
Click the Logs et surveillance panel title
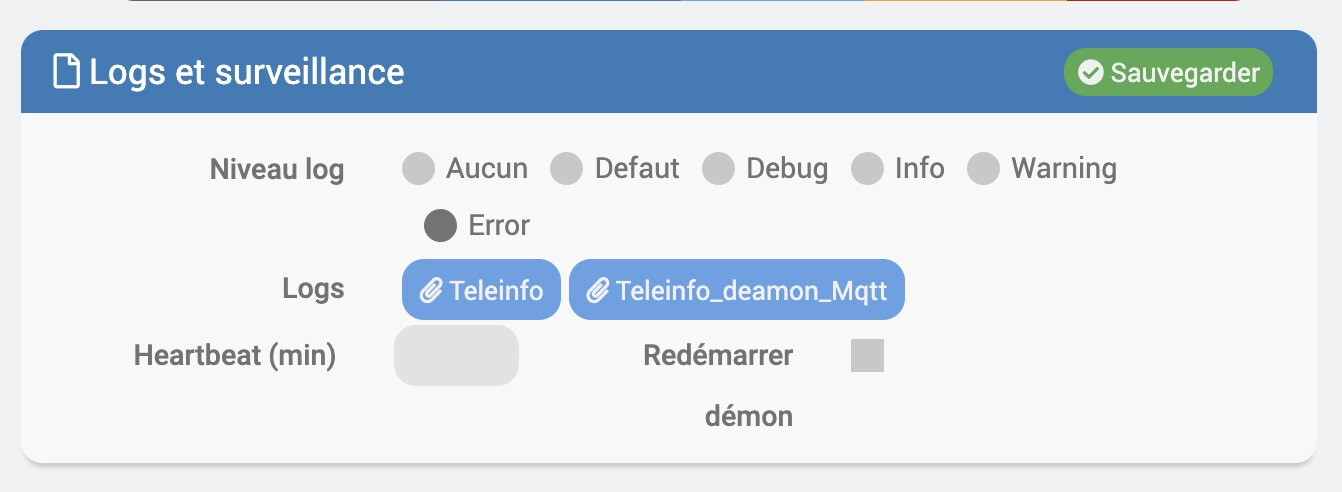click(246, 72)
